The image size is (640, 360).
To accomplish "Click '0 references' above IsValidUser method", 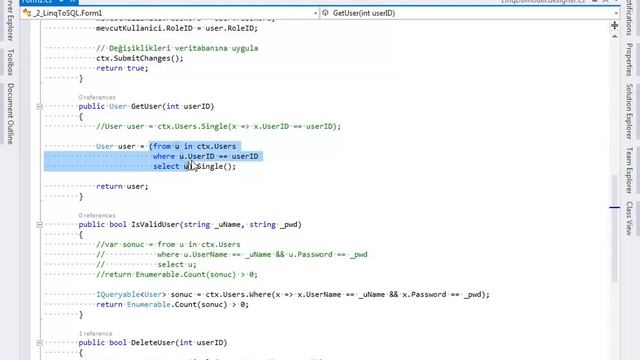I will (97, 215).
